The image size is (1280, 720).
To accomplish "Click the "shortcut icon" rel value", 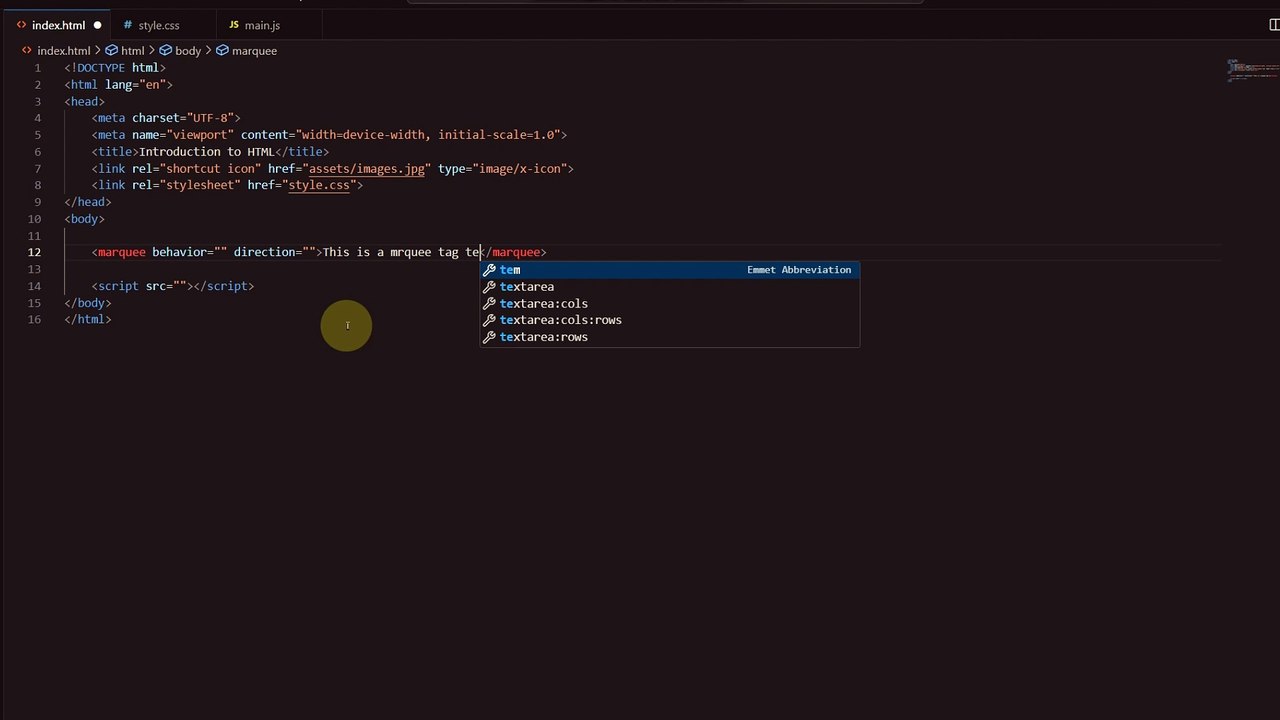I will click(x=210, y=169).
